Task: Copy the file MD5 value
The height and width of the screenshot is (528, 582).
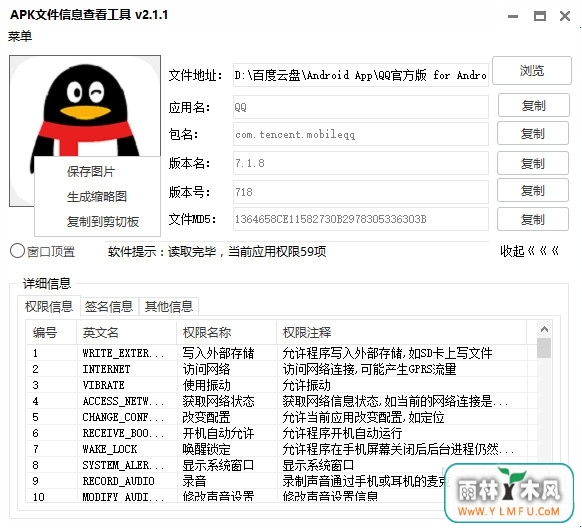Action: pos(533,219)
